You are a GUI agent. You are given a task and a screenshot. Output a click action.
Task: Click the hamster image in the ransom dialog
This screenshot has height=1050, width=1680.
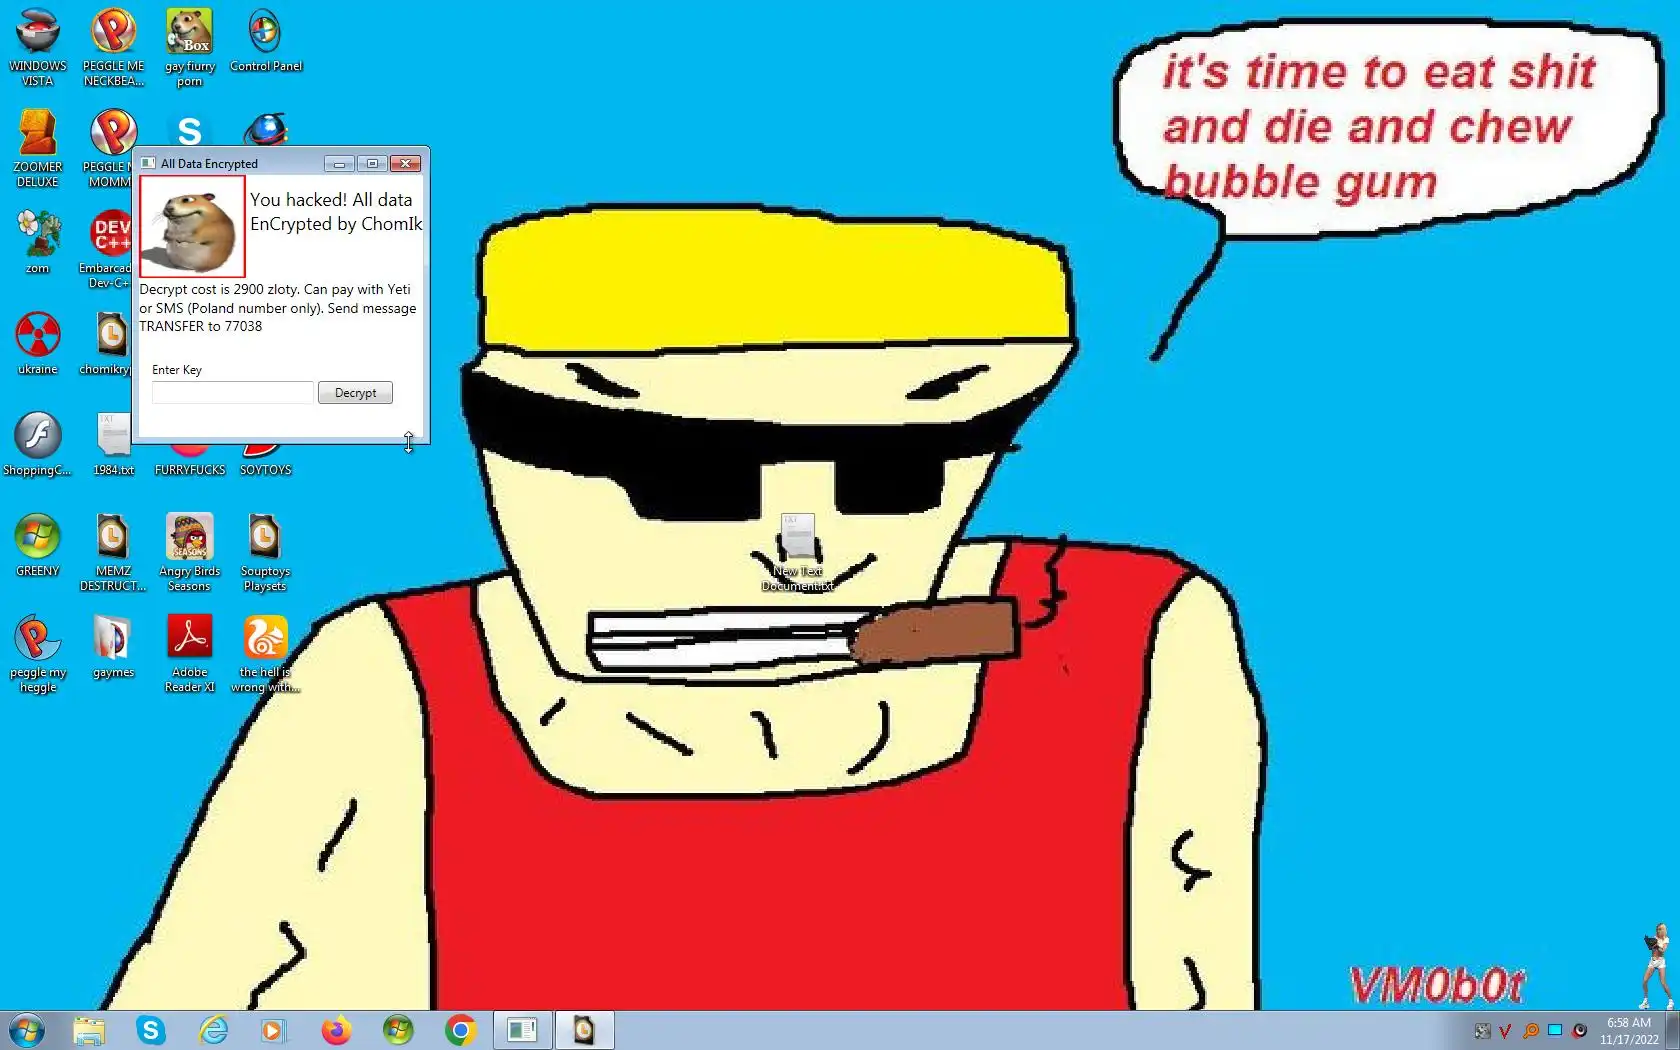pyautogui.click(x=192, y=227)
